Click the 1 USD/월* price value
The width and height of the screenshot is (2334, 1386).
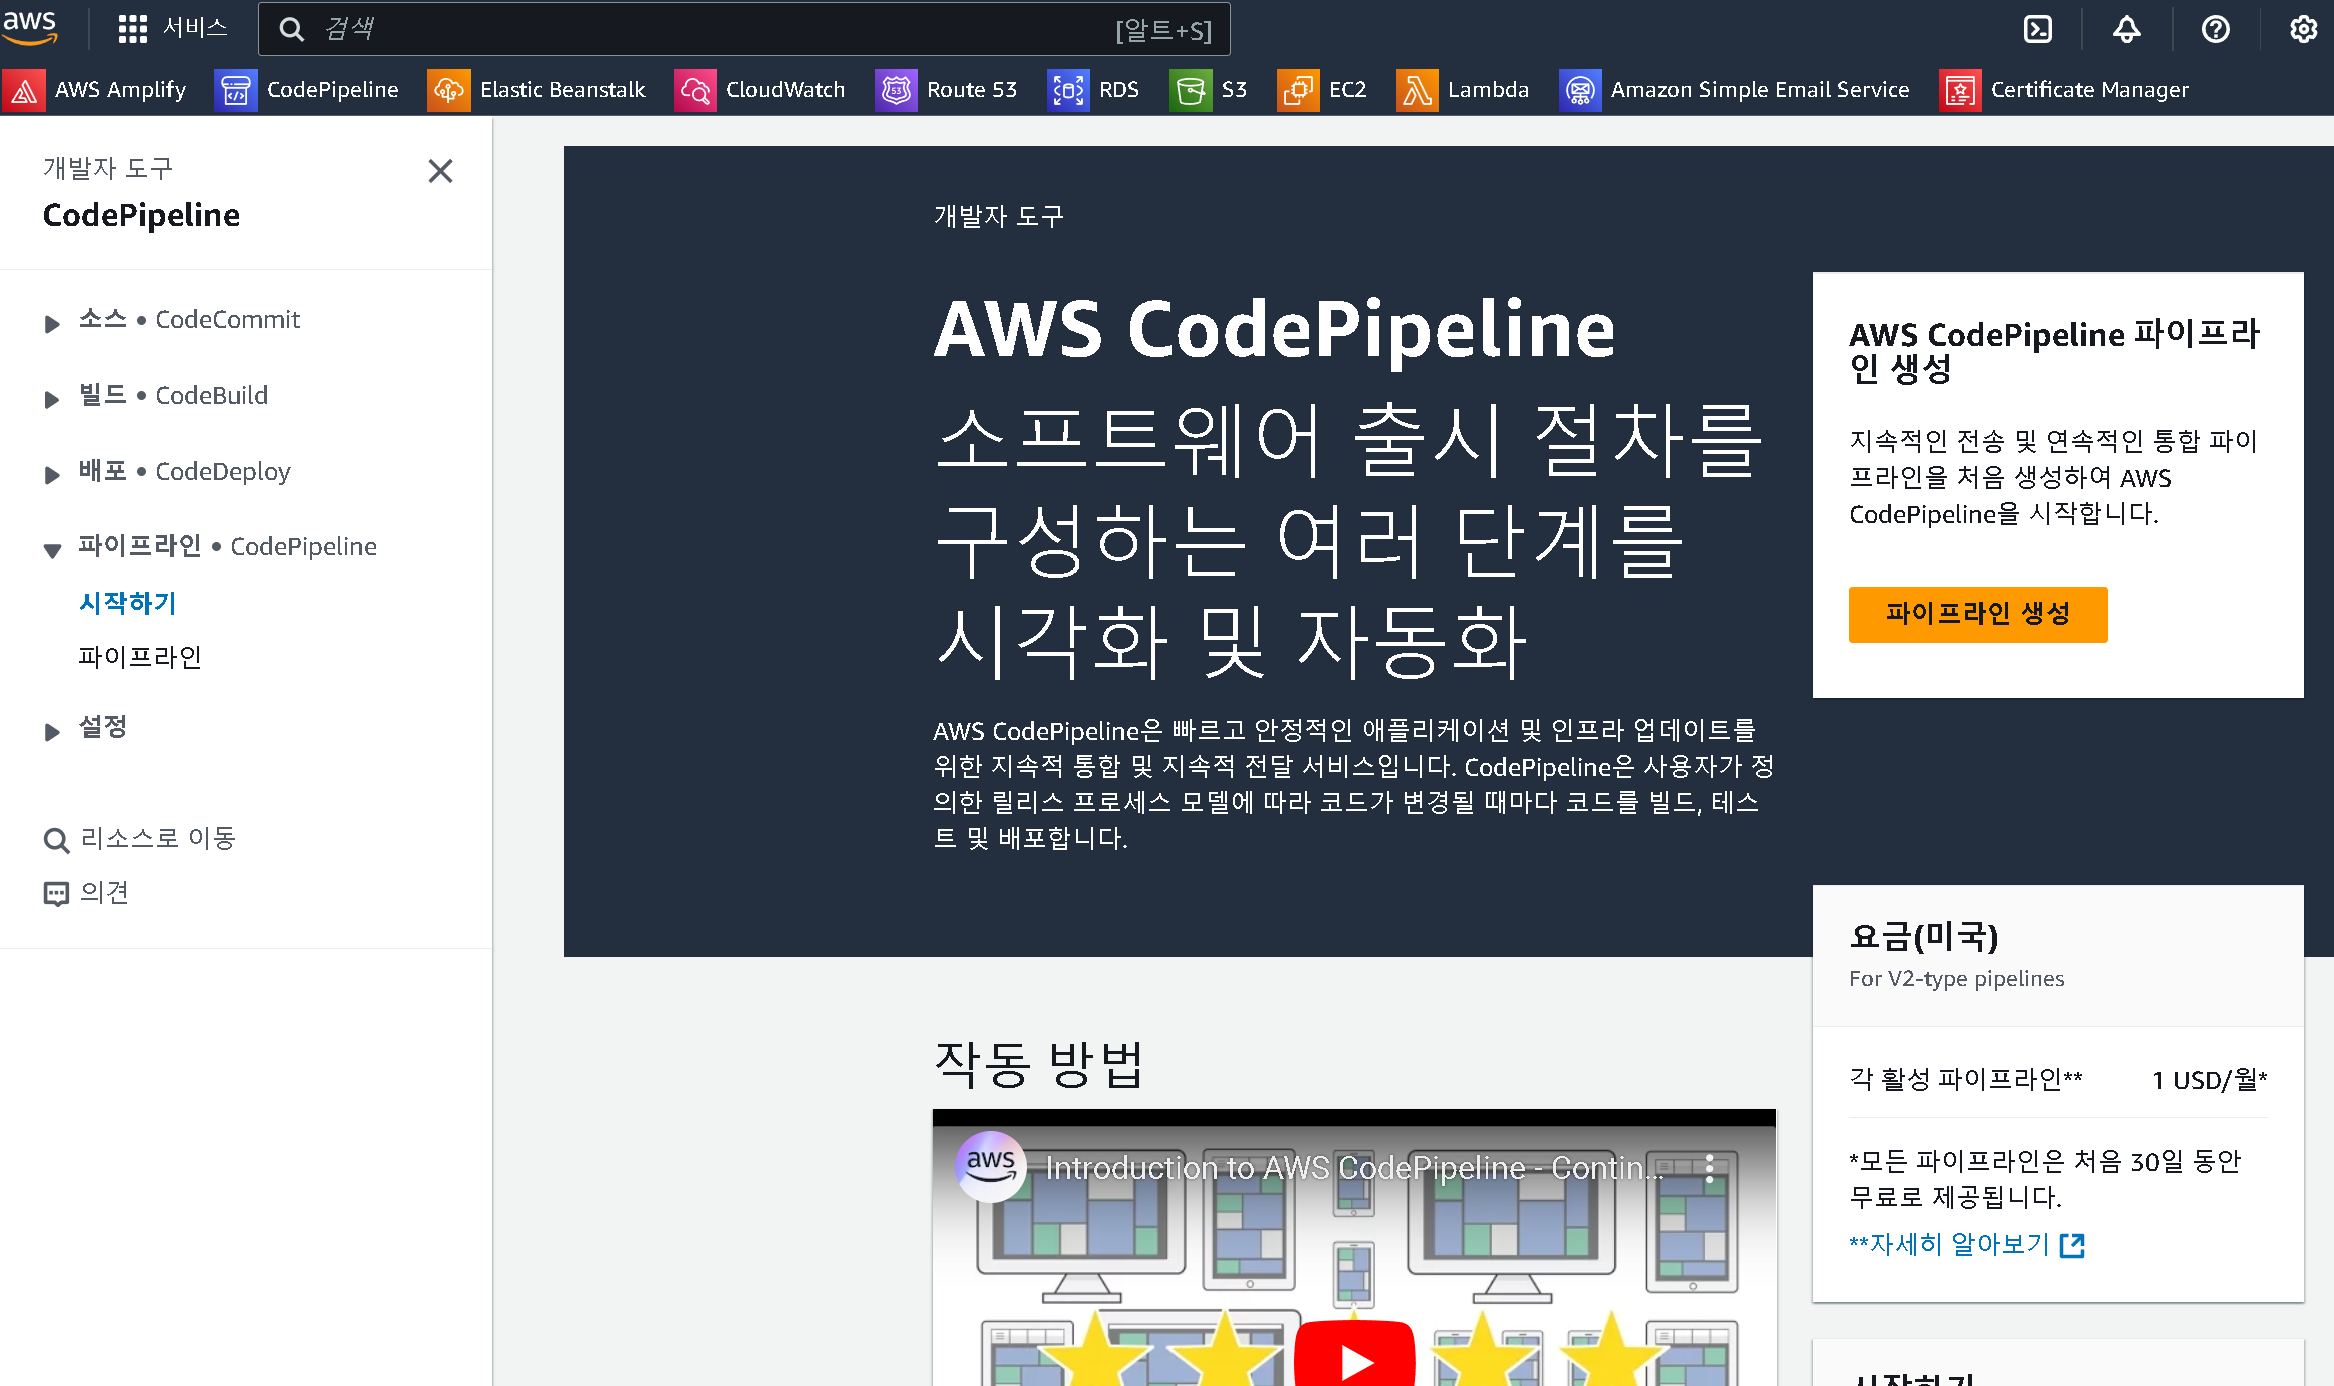2210,1080
